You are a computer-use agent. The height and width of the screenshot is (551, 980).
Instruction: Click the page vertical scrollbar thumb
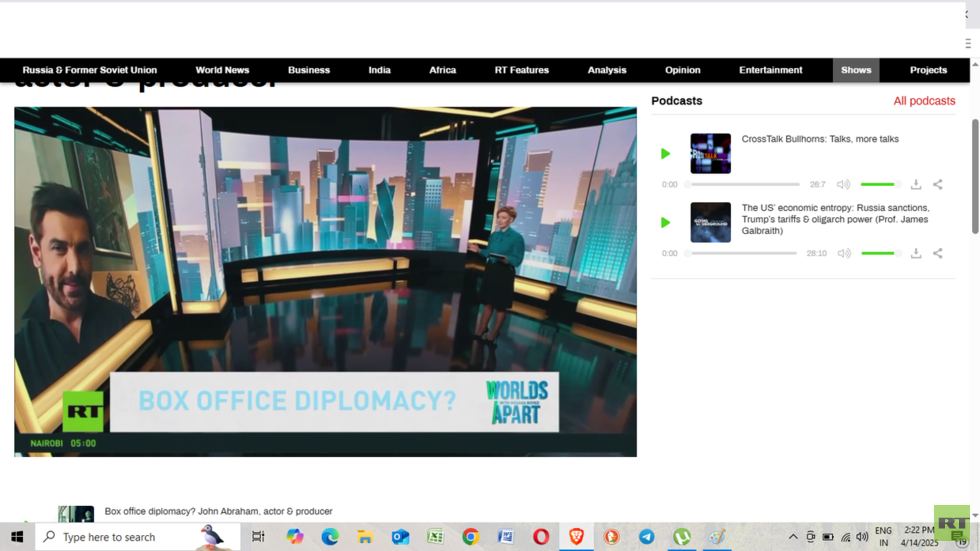975,176
